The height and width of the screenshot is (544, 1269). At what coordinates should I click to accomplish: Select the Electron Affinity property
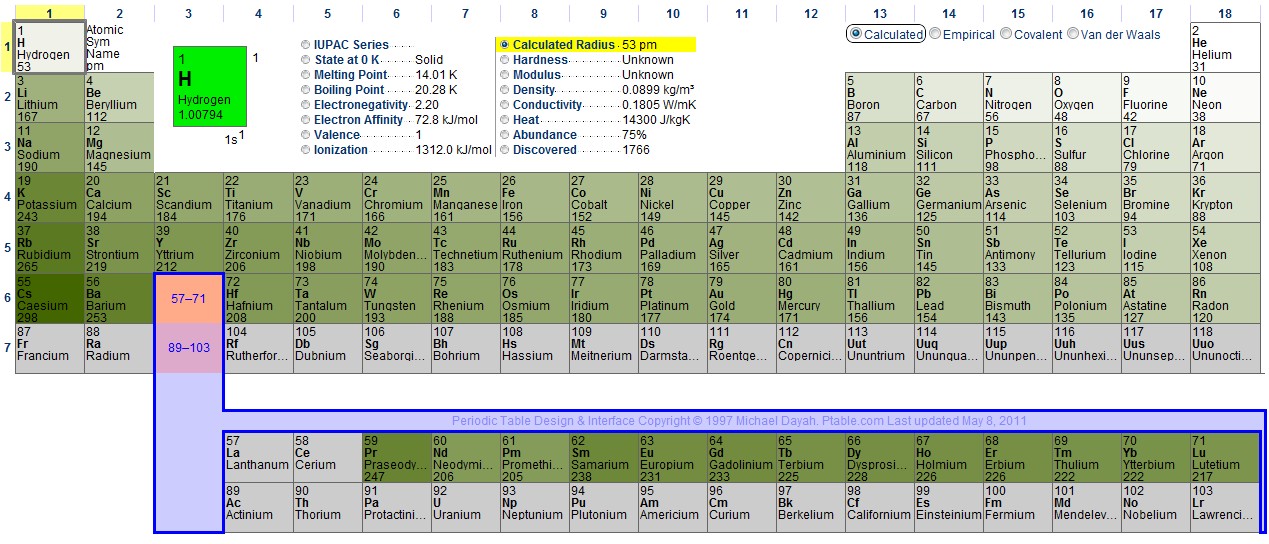coord(306,120)
